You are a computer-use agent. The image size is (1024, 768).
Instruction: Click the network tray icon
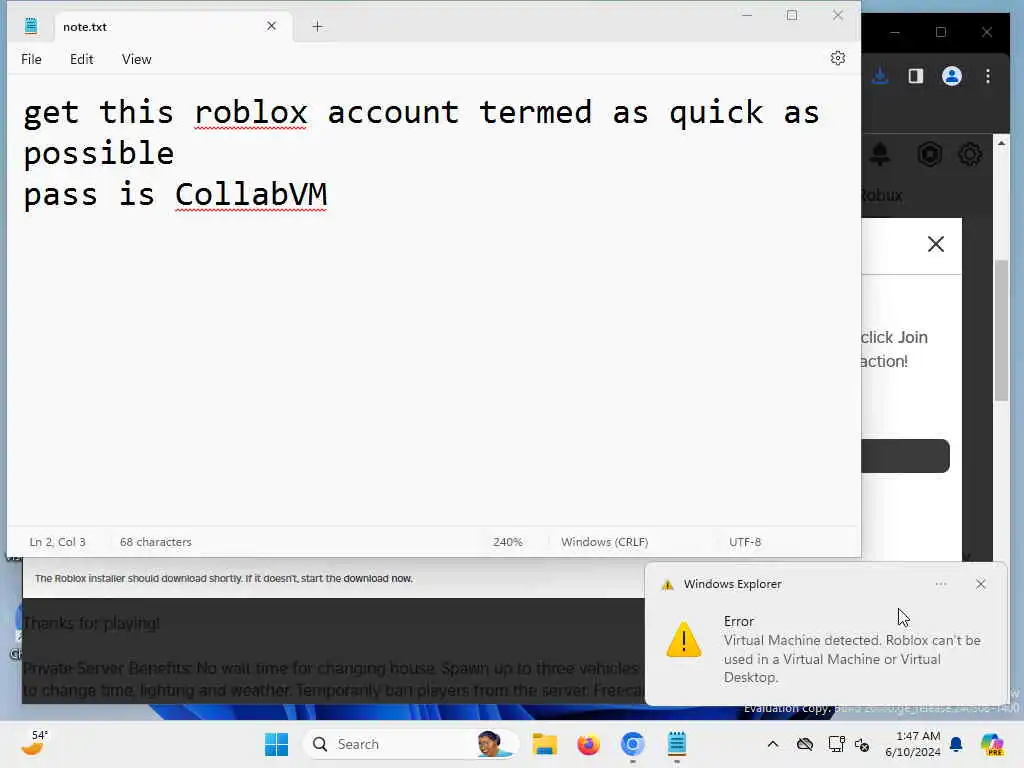(836, 744)
